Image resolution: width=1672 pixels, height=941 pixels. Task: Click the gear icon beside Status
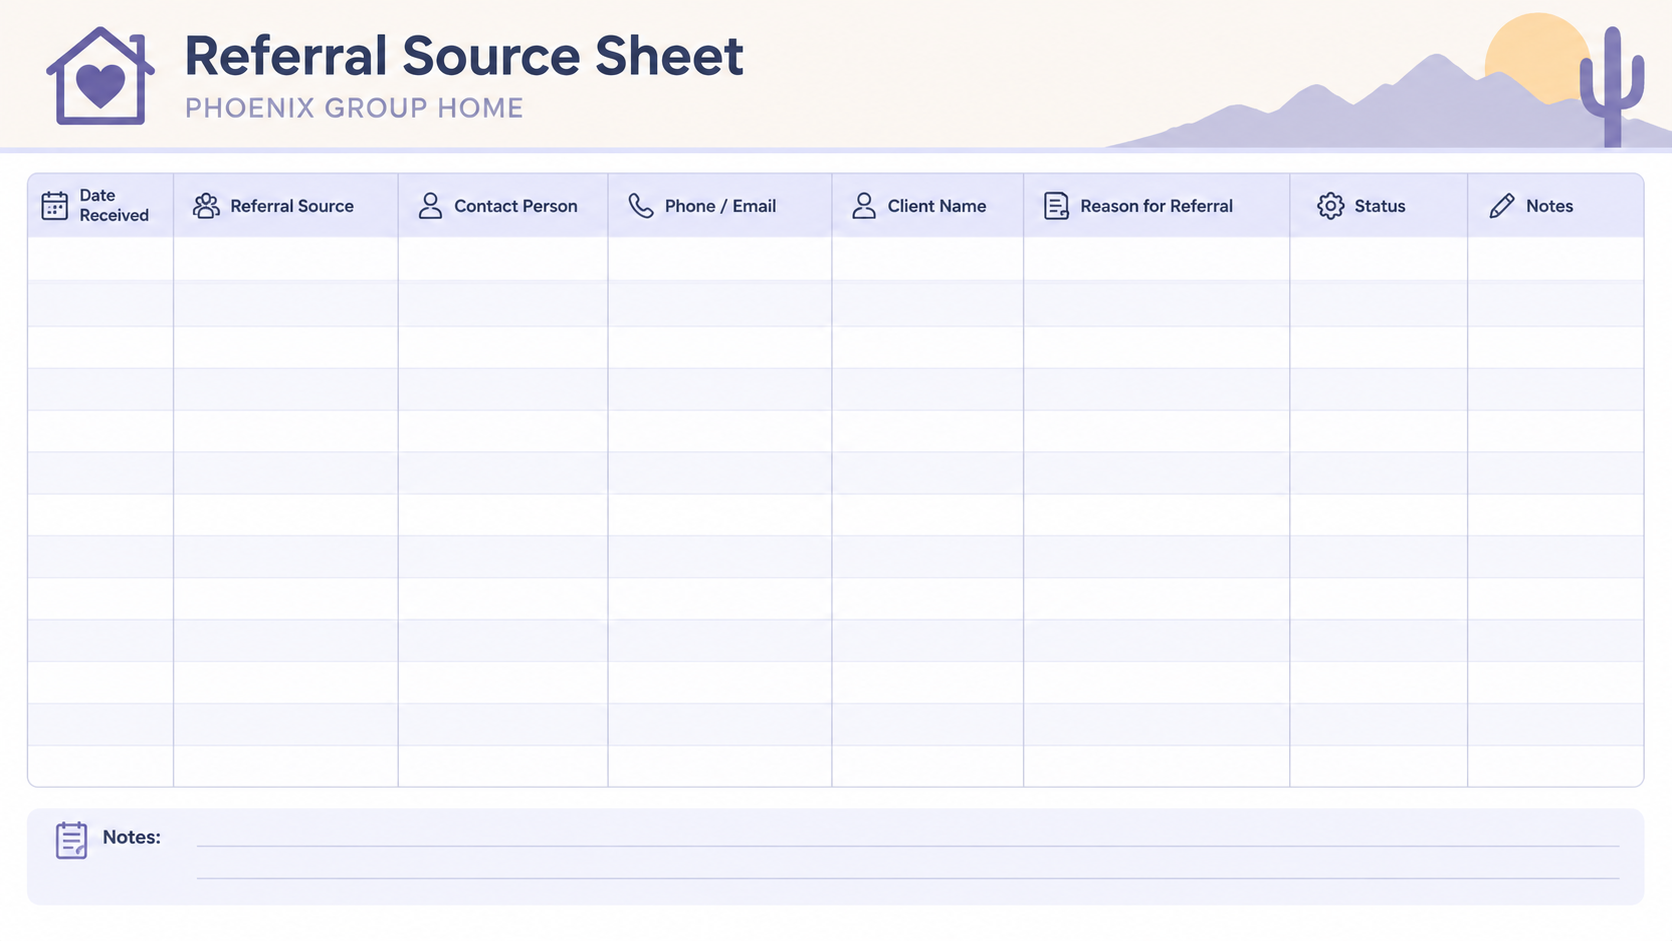1330,206
